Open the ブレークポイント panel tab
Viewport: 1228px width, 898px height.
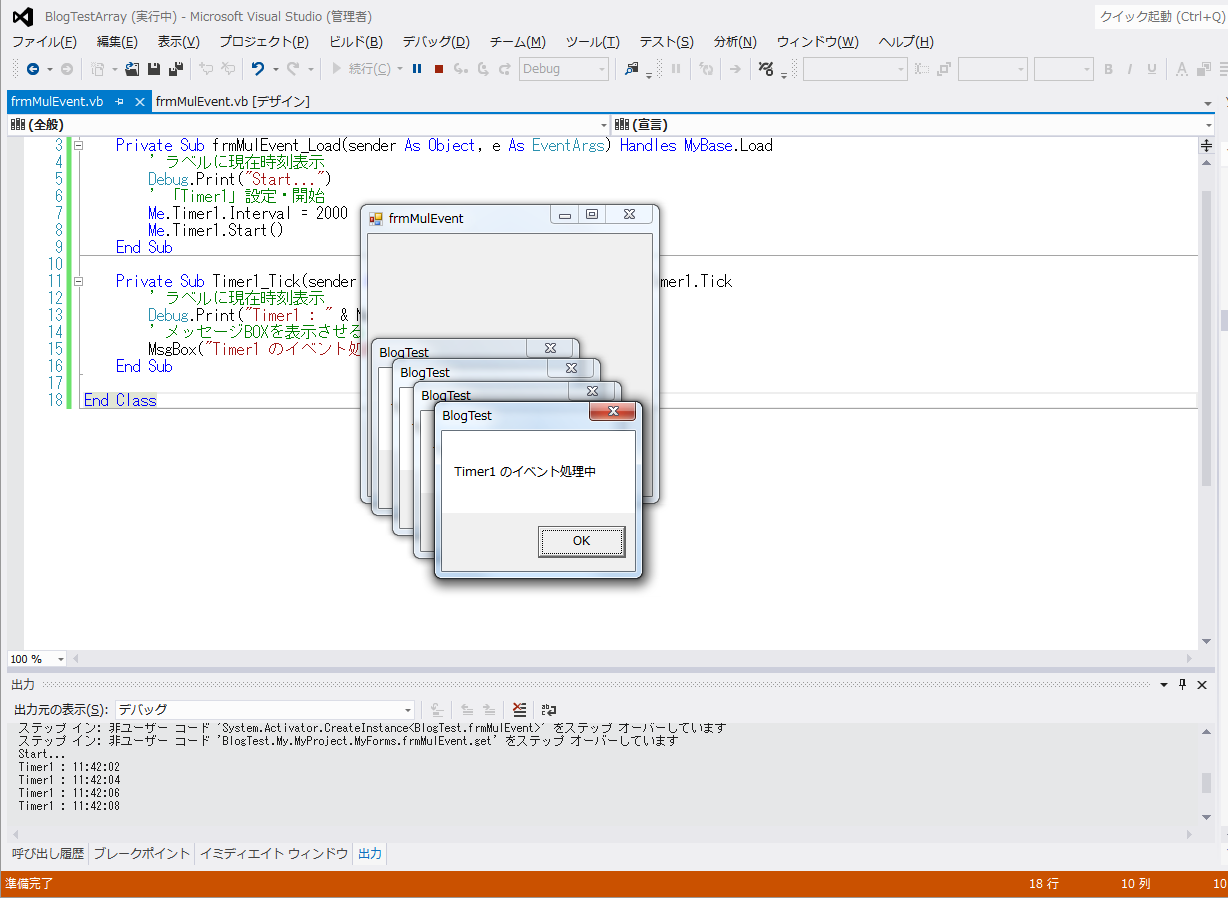(141, 854)
